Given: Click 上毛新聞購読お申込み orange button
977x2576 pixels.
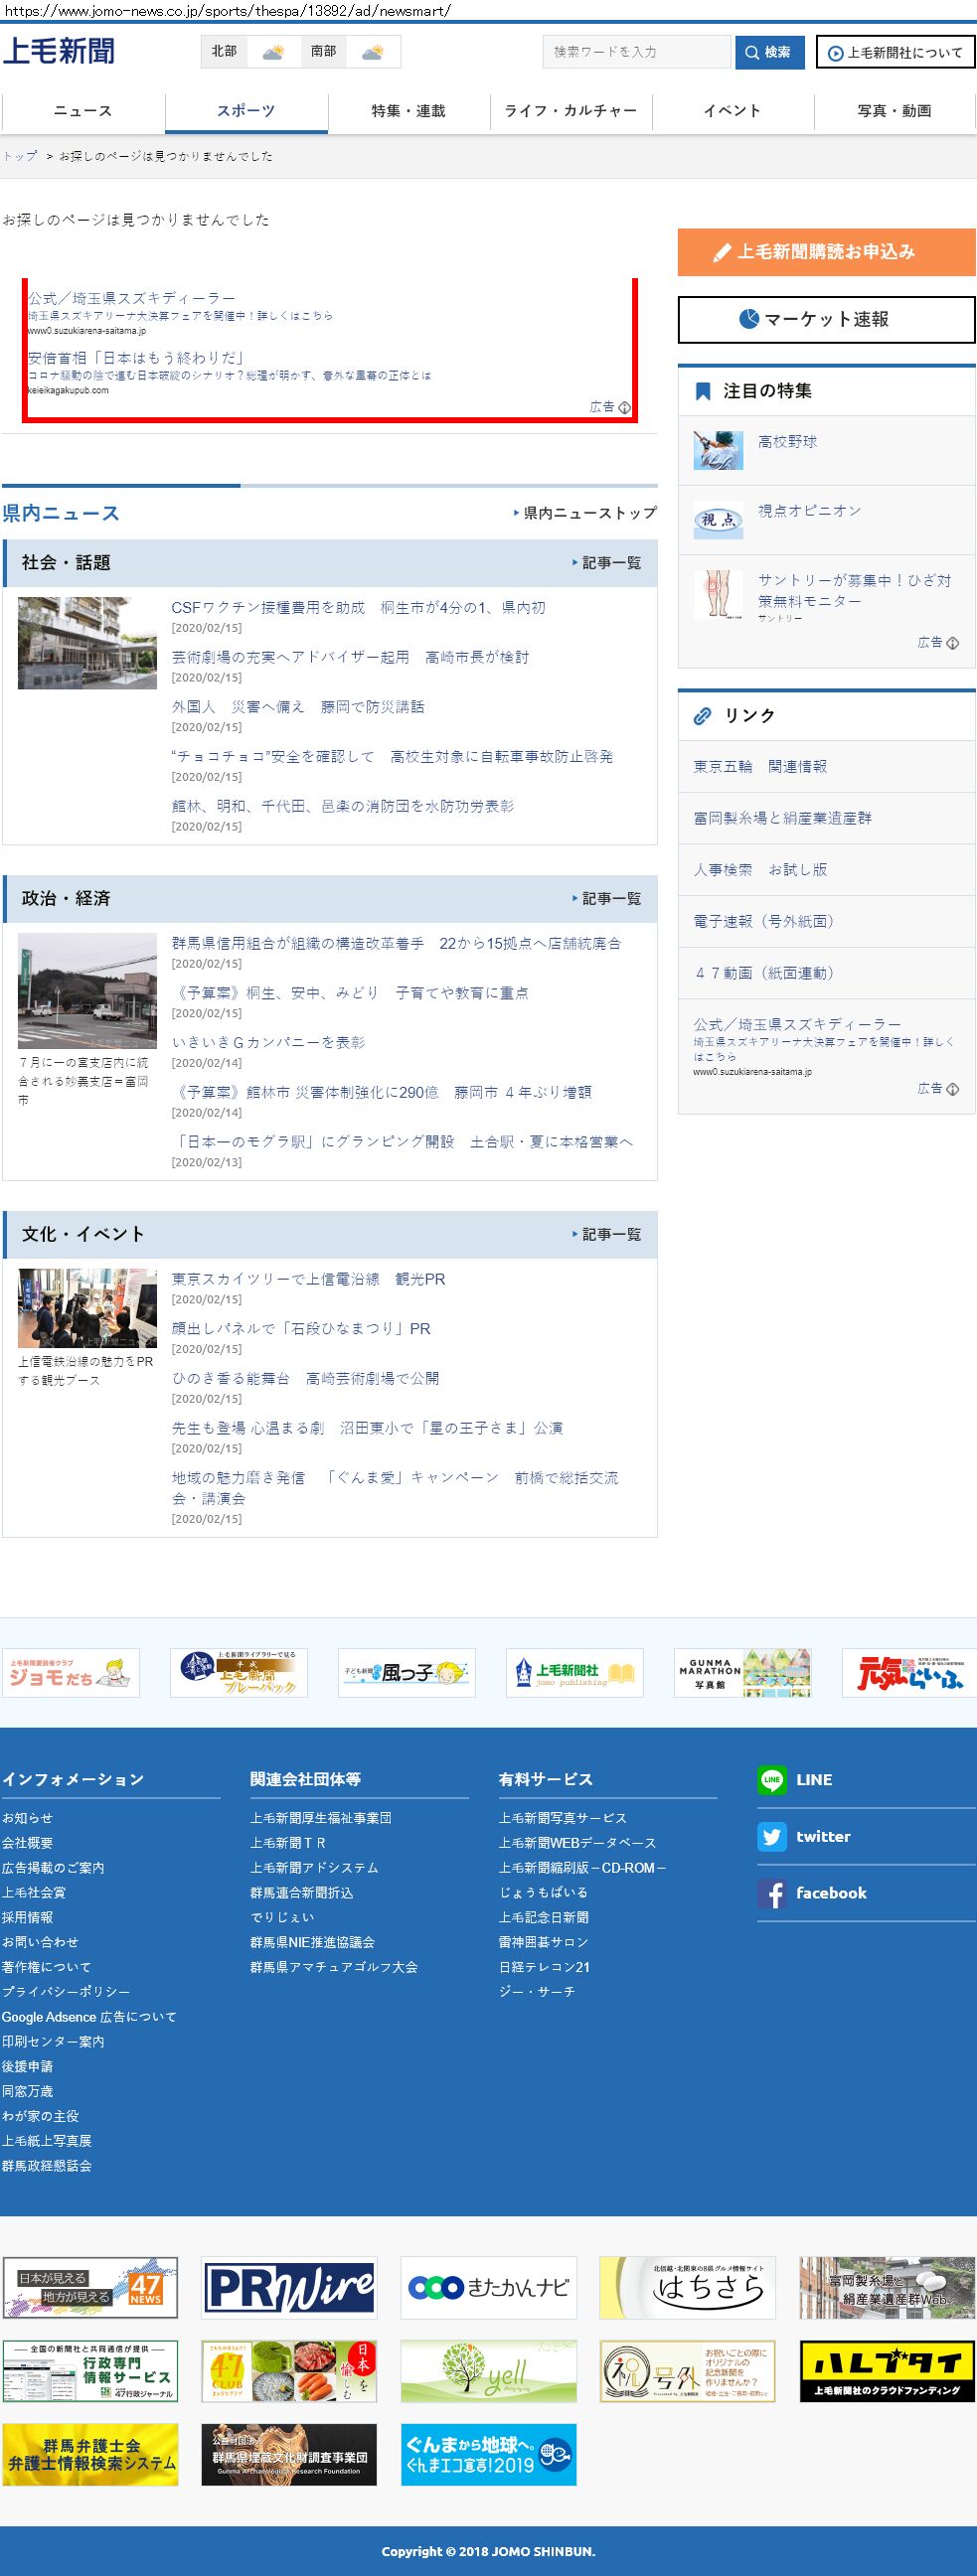Looking at the screenshot, I should coord(826,252).
